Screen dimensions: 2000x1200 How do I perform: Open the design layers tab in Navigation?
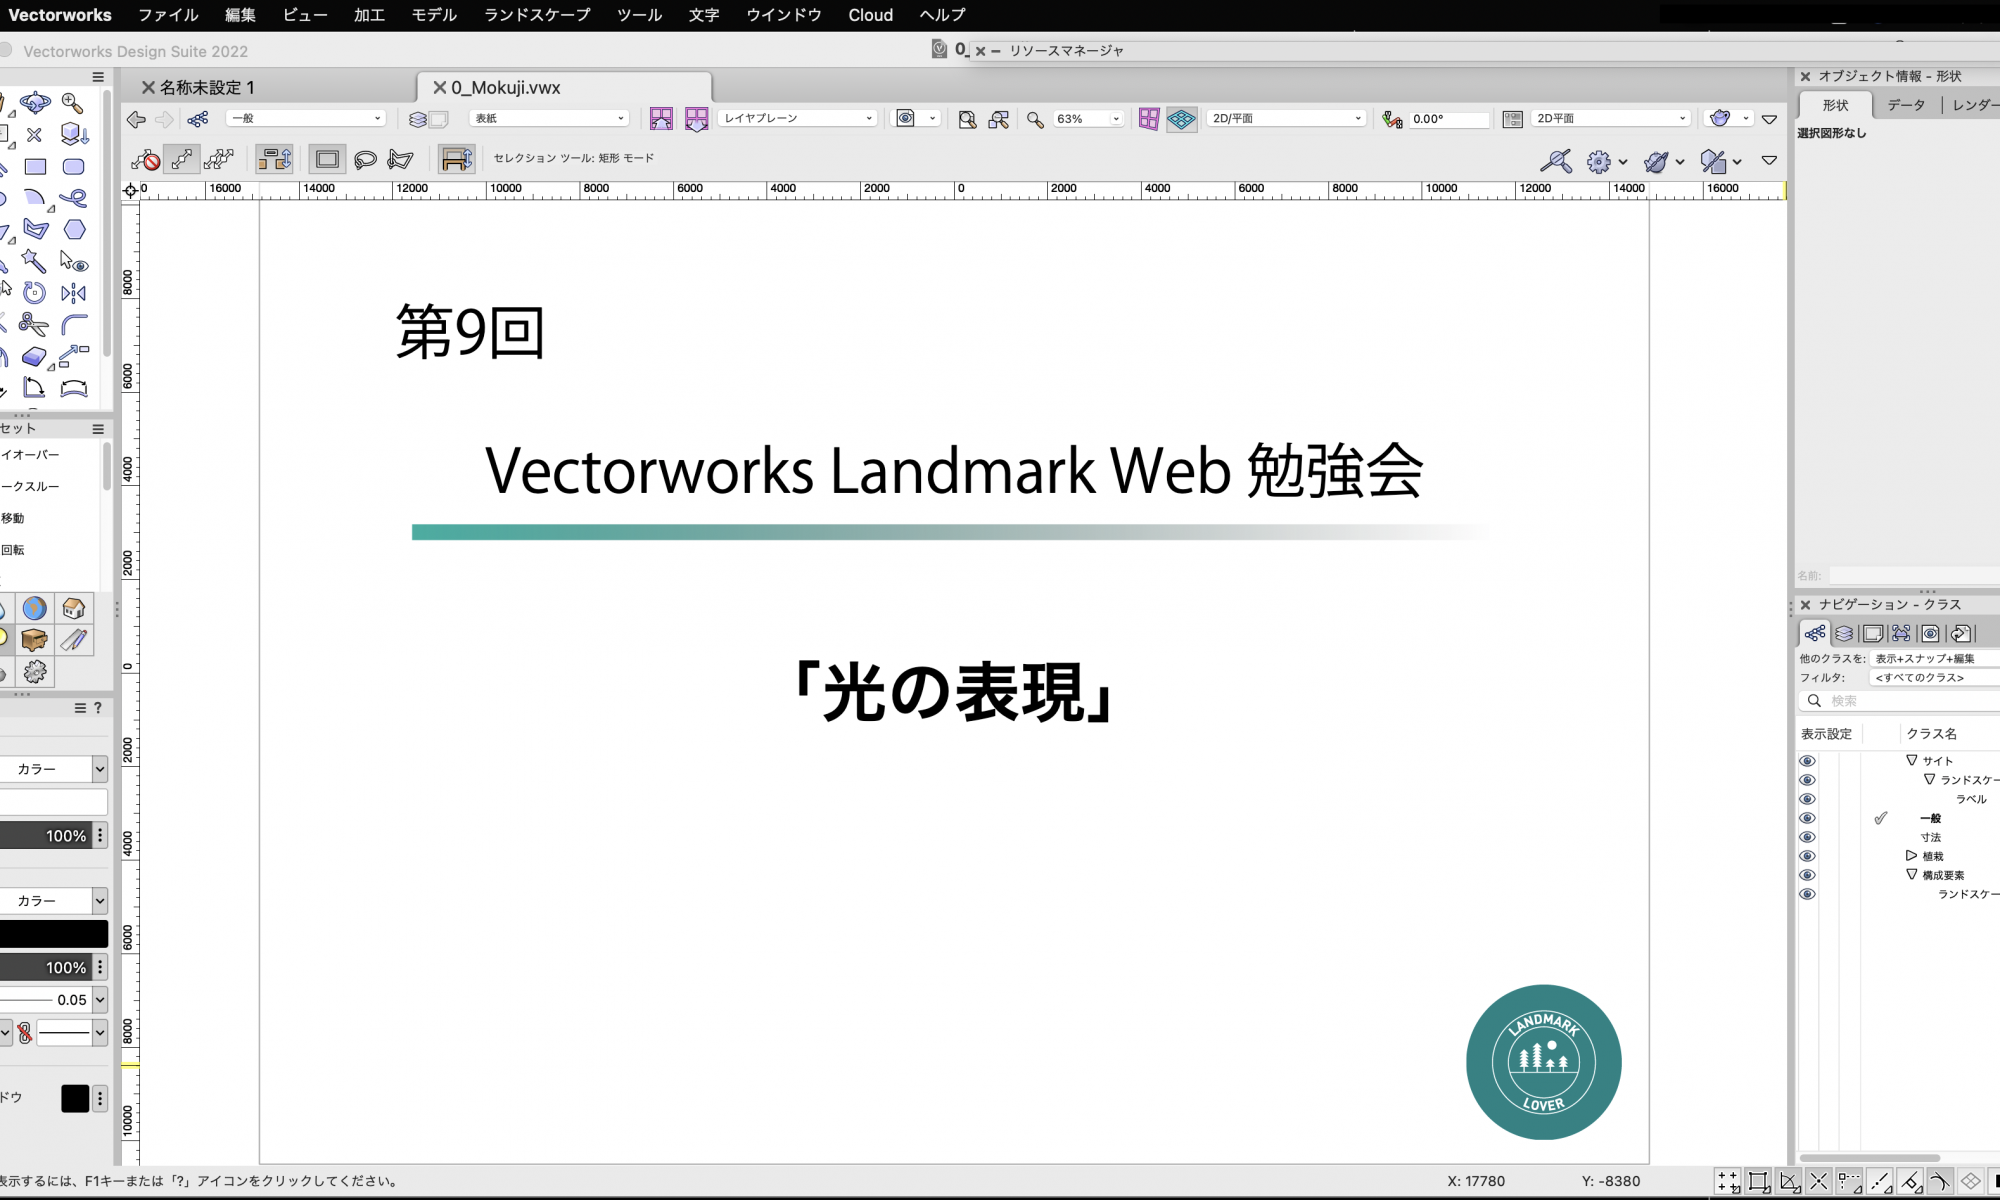point(1844,633)
